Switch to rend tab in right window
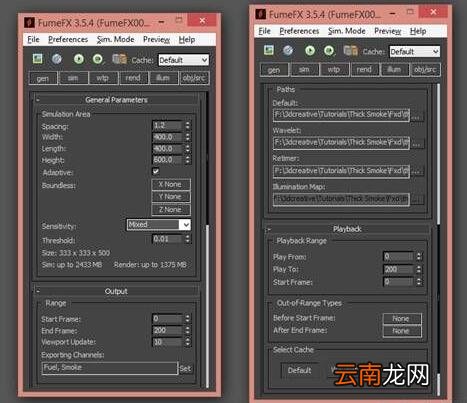This screenshot has width=467, height=403. [364, 70]
